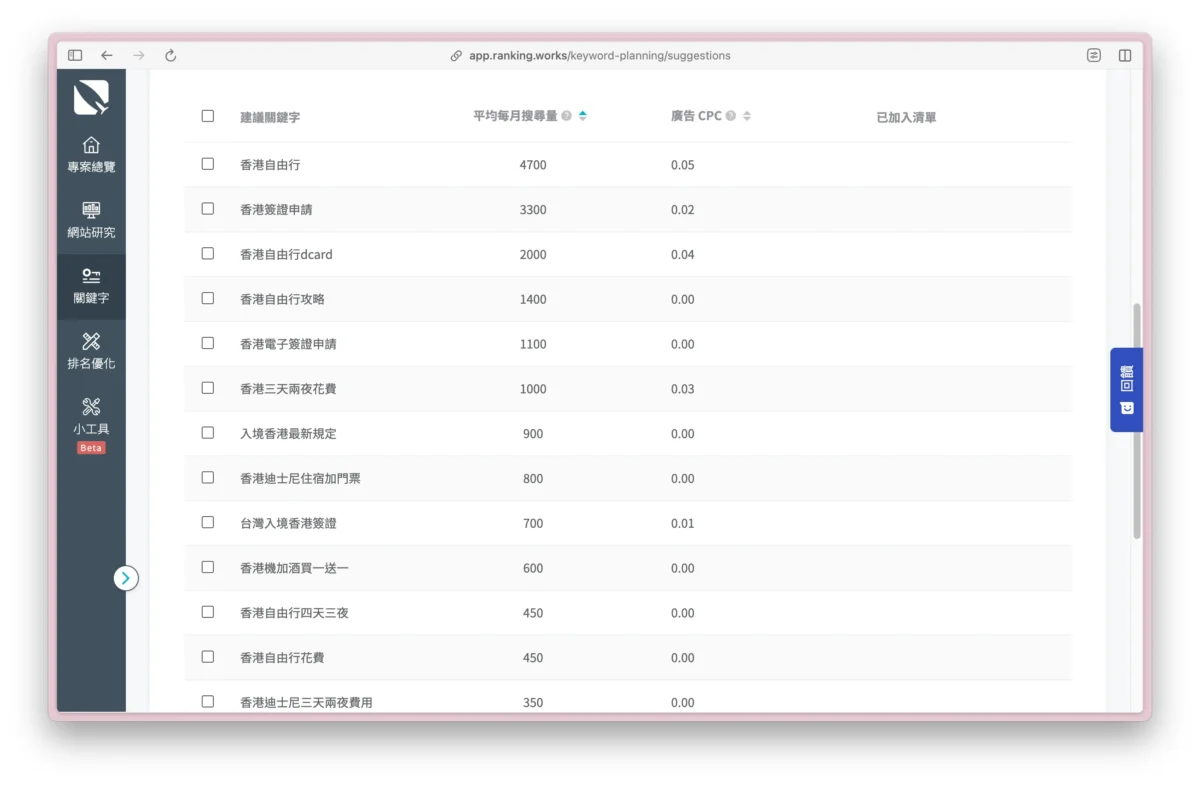Click the split view icon in browser toolbar

pos(1125,56)
